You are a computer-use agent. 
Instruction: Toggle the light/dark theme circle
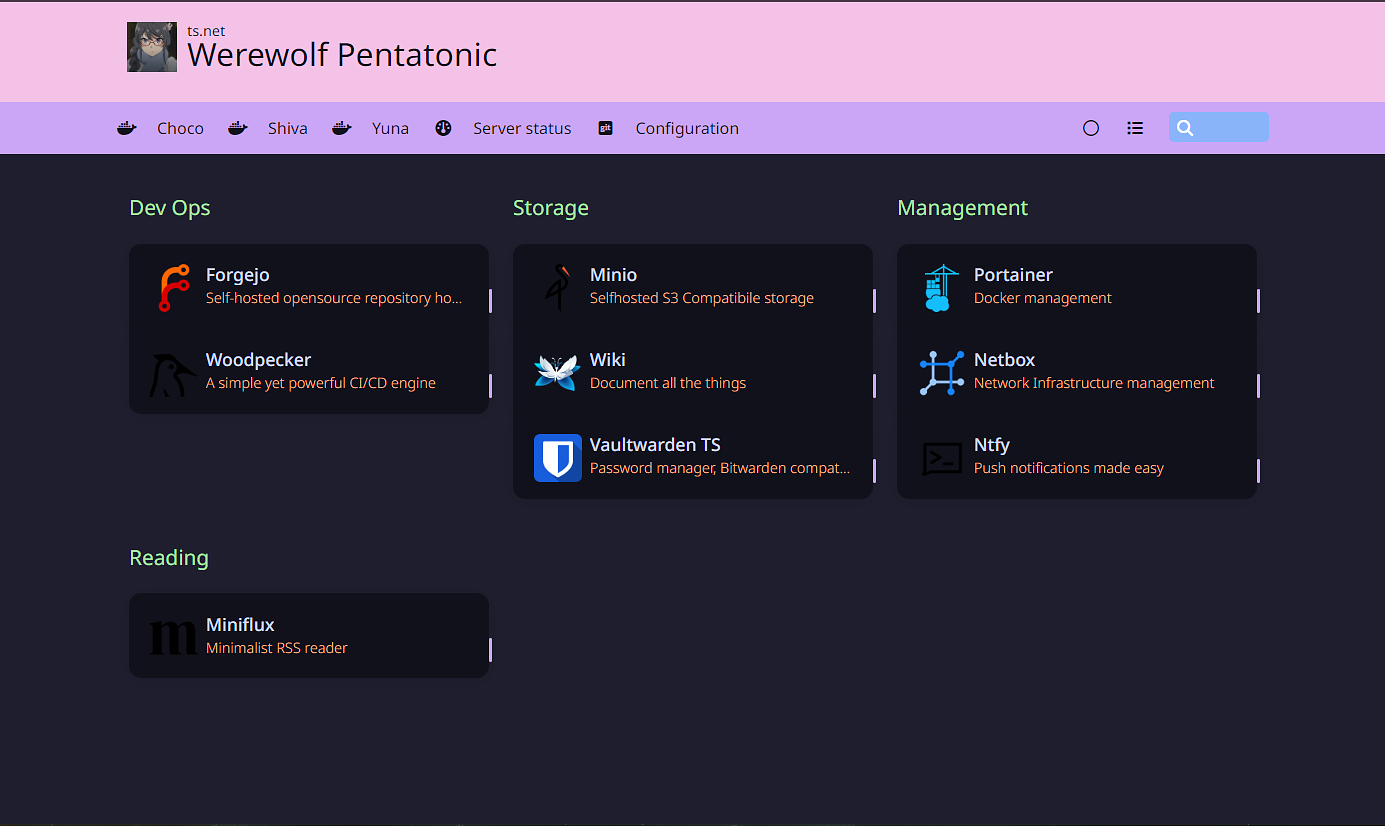(1091, 128)
